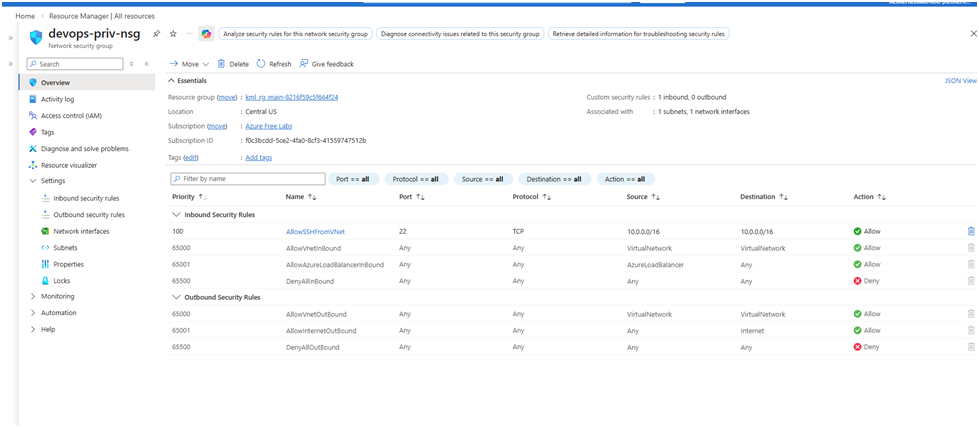The image size is (979, 427).
Task: Click move link next to Resource group
Action: coord(227,97)
